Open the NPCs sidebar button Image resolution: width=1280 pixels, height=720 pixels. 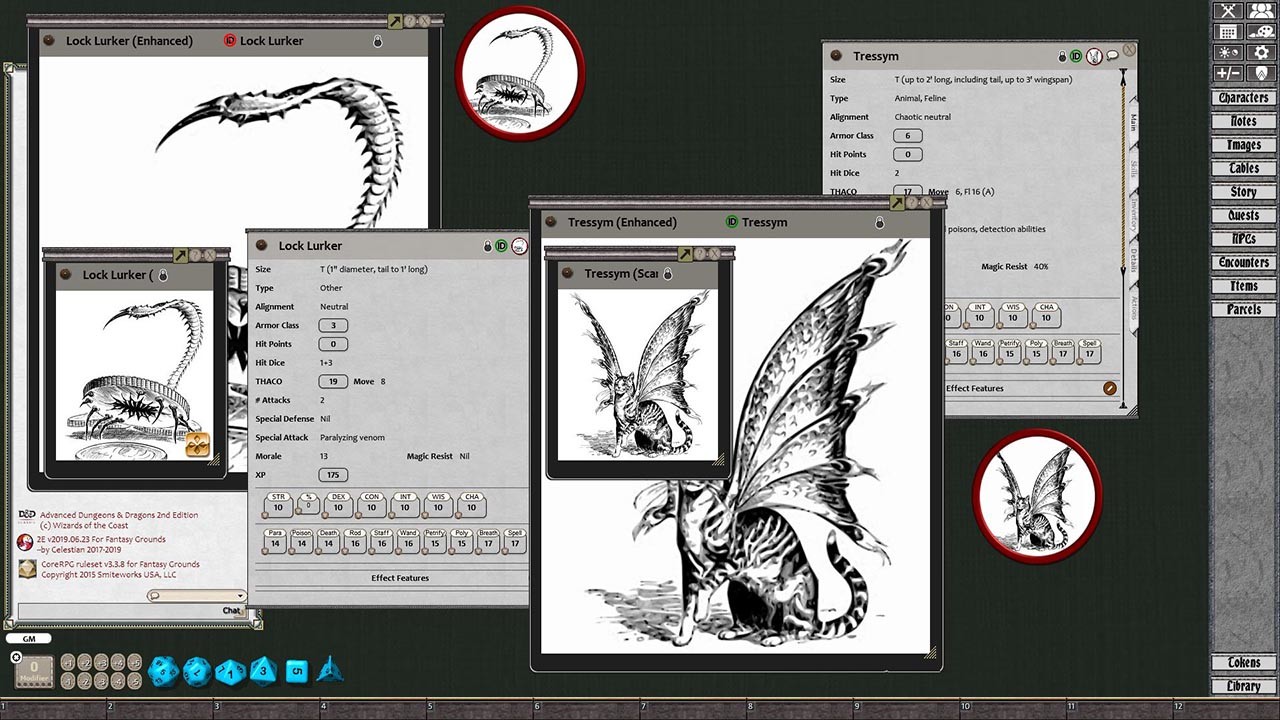coord(1242,238)
